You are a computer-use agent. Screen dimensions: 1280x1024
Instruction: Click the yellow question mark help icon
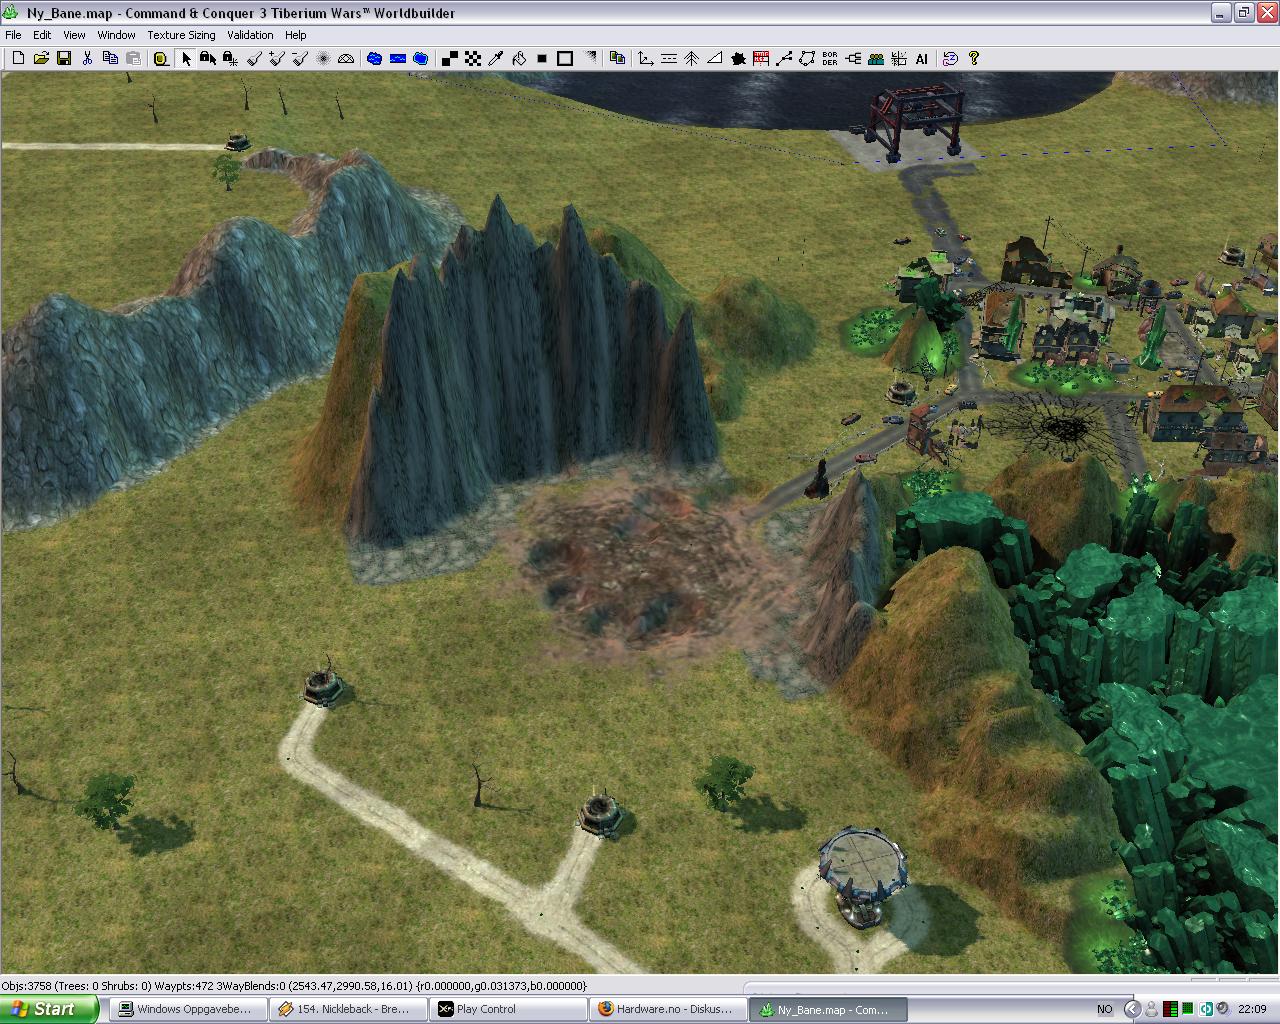[x=974, y=59]
